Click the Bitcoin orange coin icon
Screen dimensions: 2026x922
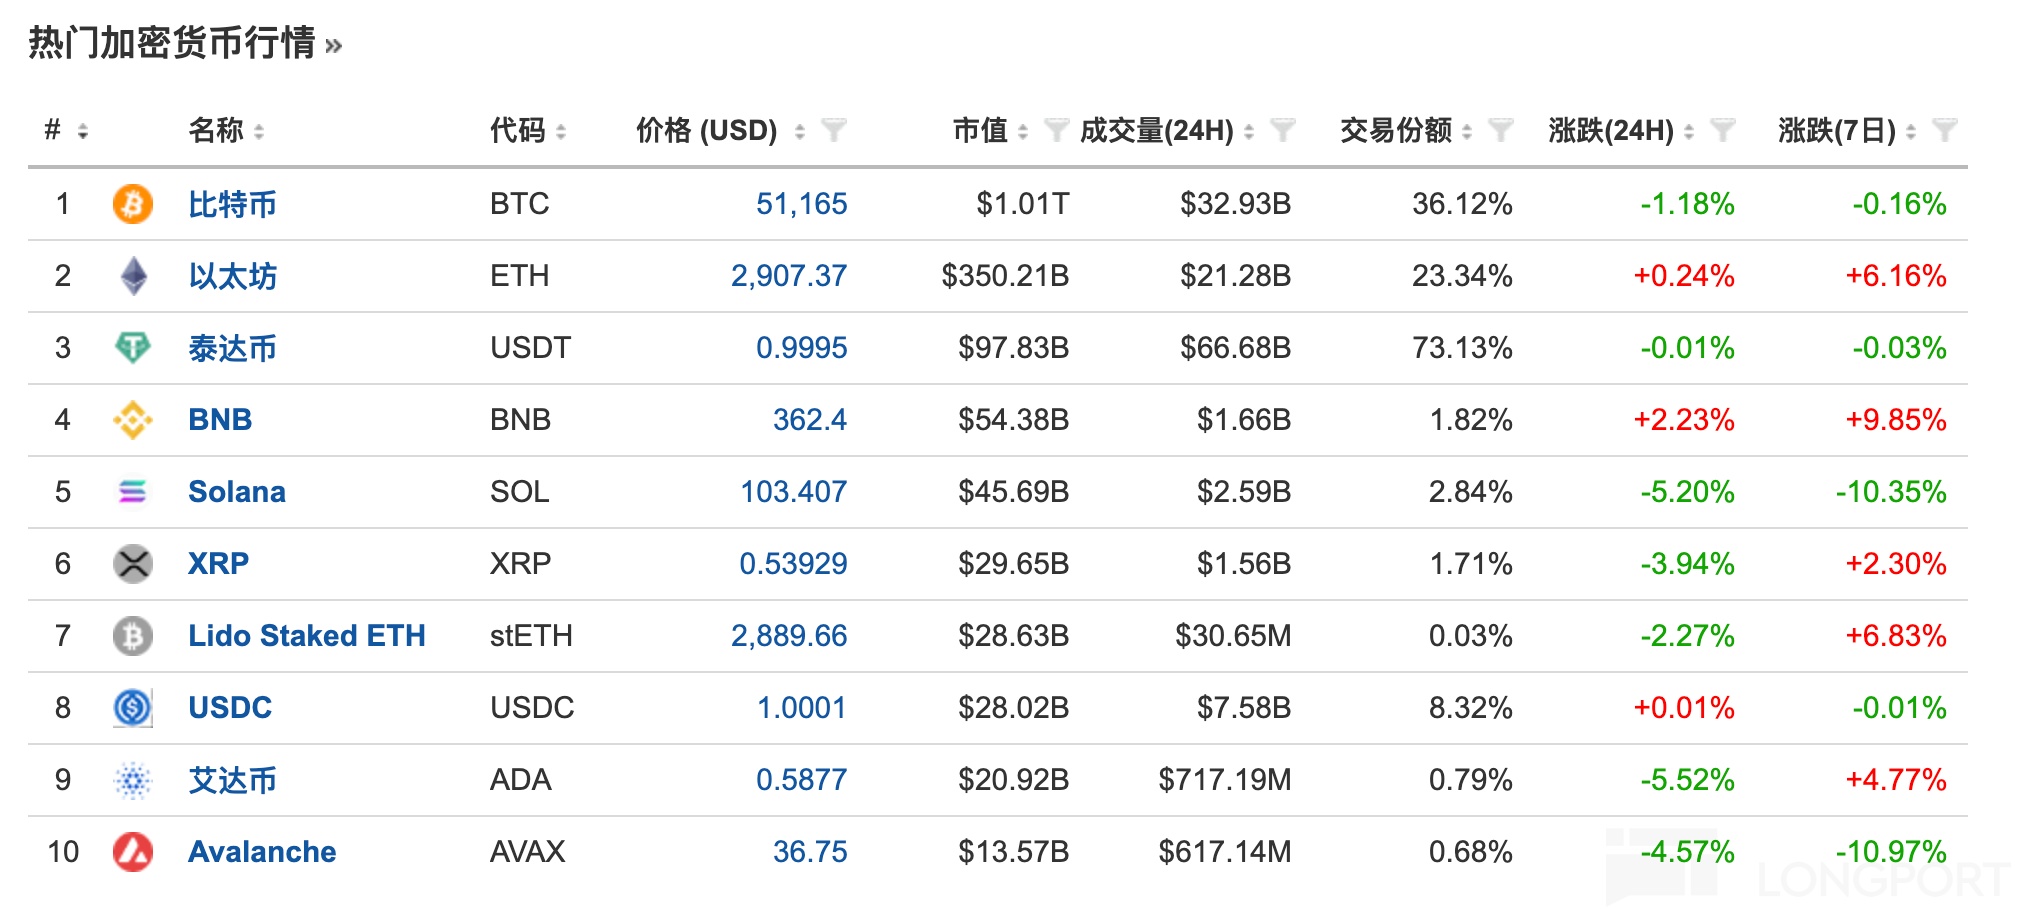[132, 204]
